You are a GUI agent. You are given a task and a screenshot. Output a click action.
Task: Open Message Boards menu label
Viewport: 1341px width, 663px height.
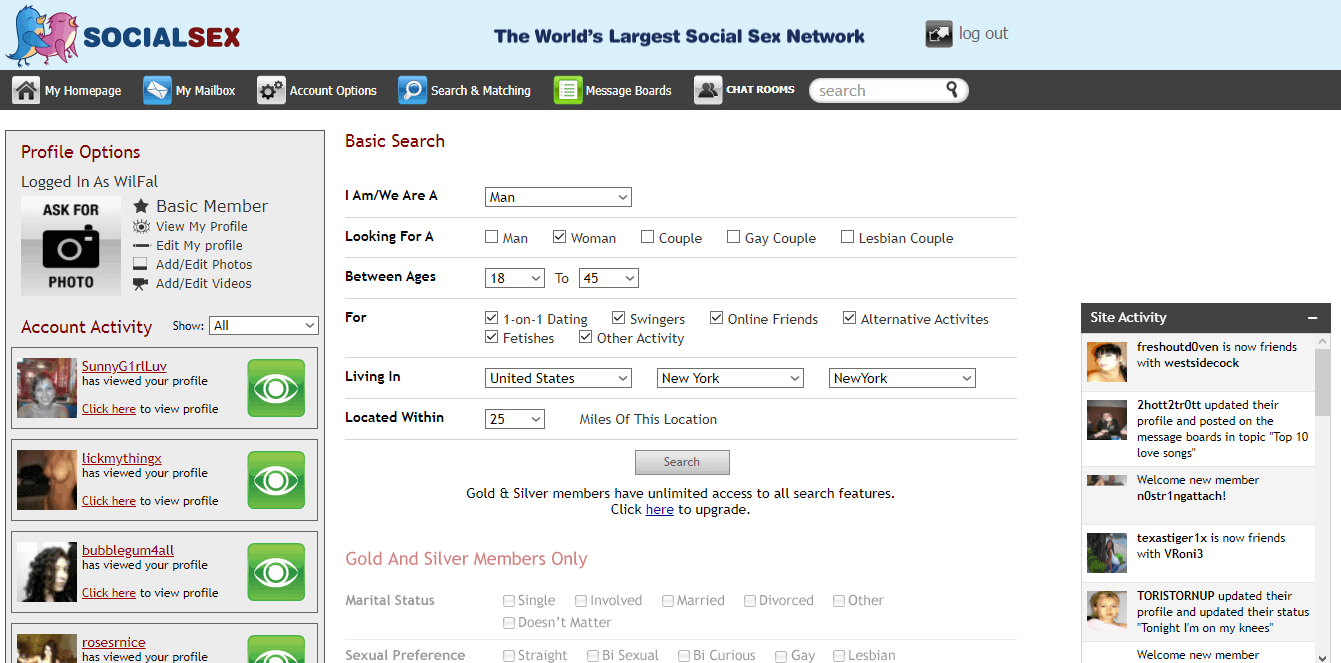(x=629, y=91)
